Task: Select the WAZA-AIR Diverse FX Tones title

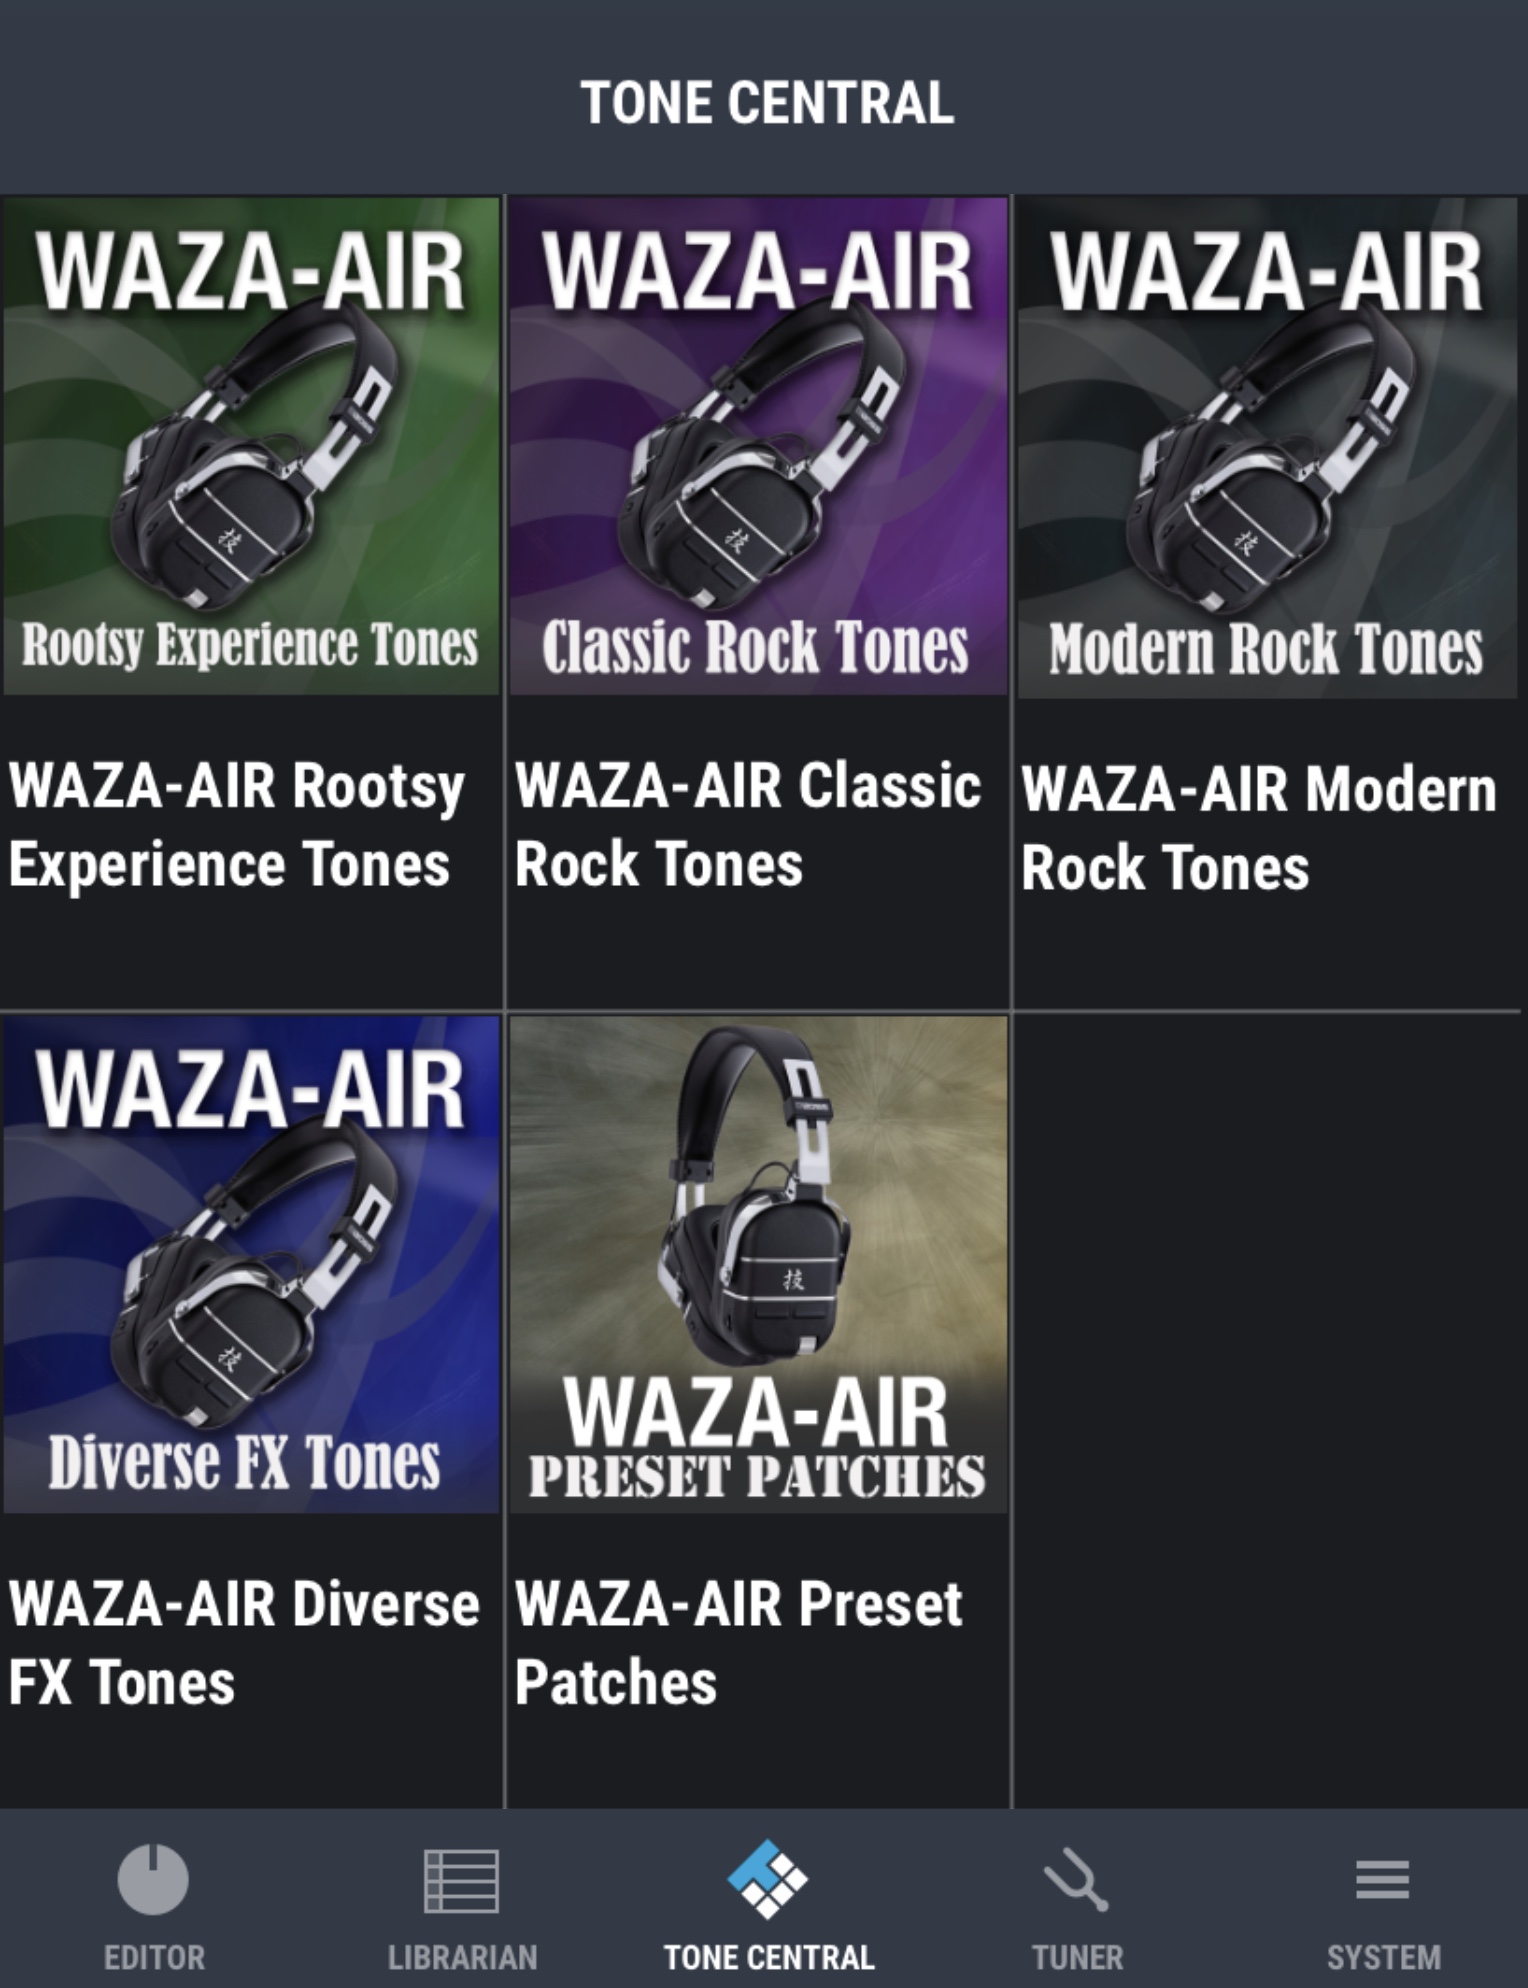Action: click(x=244, y=1643)
